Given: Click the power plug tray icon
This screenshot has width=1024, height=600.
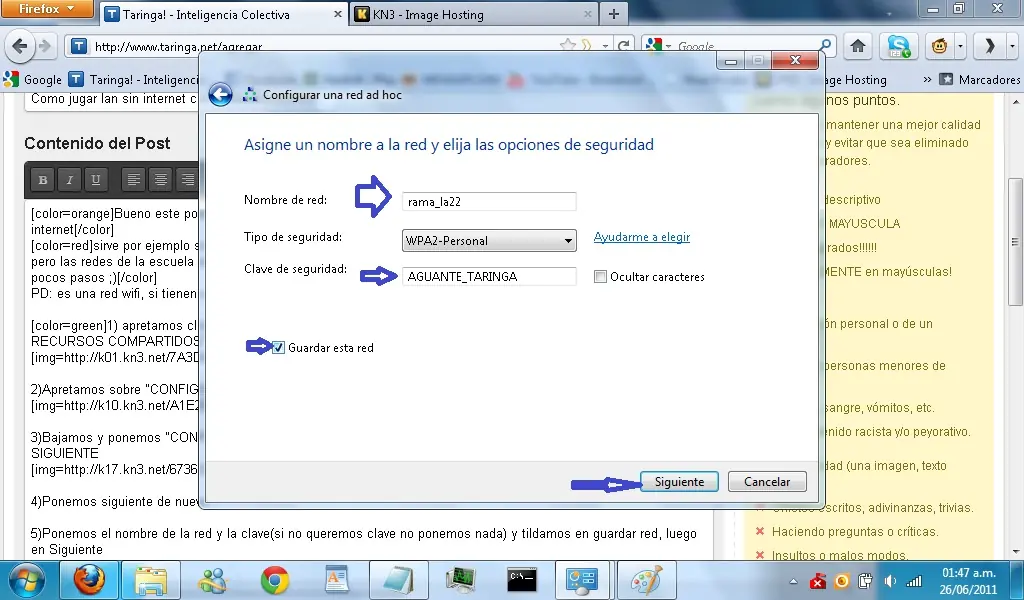Looking at the screenshot, I should (866, 581).
